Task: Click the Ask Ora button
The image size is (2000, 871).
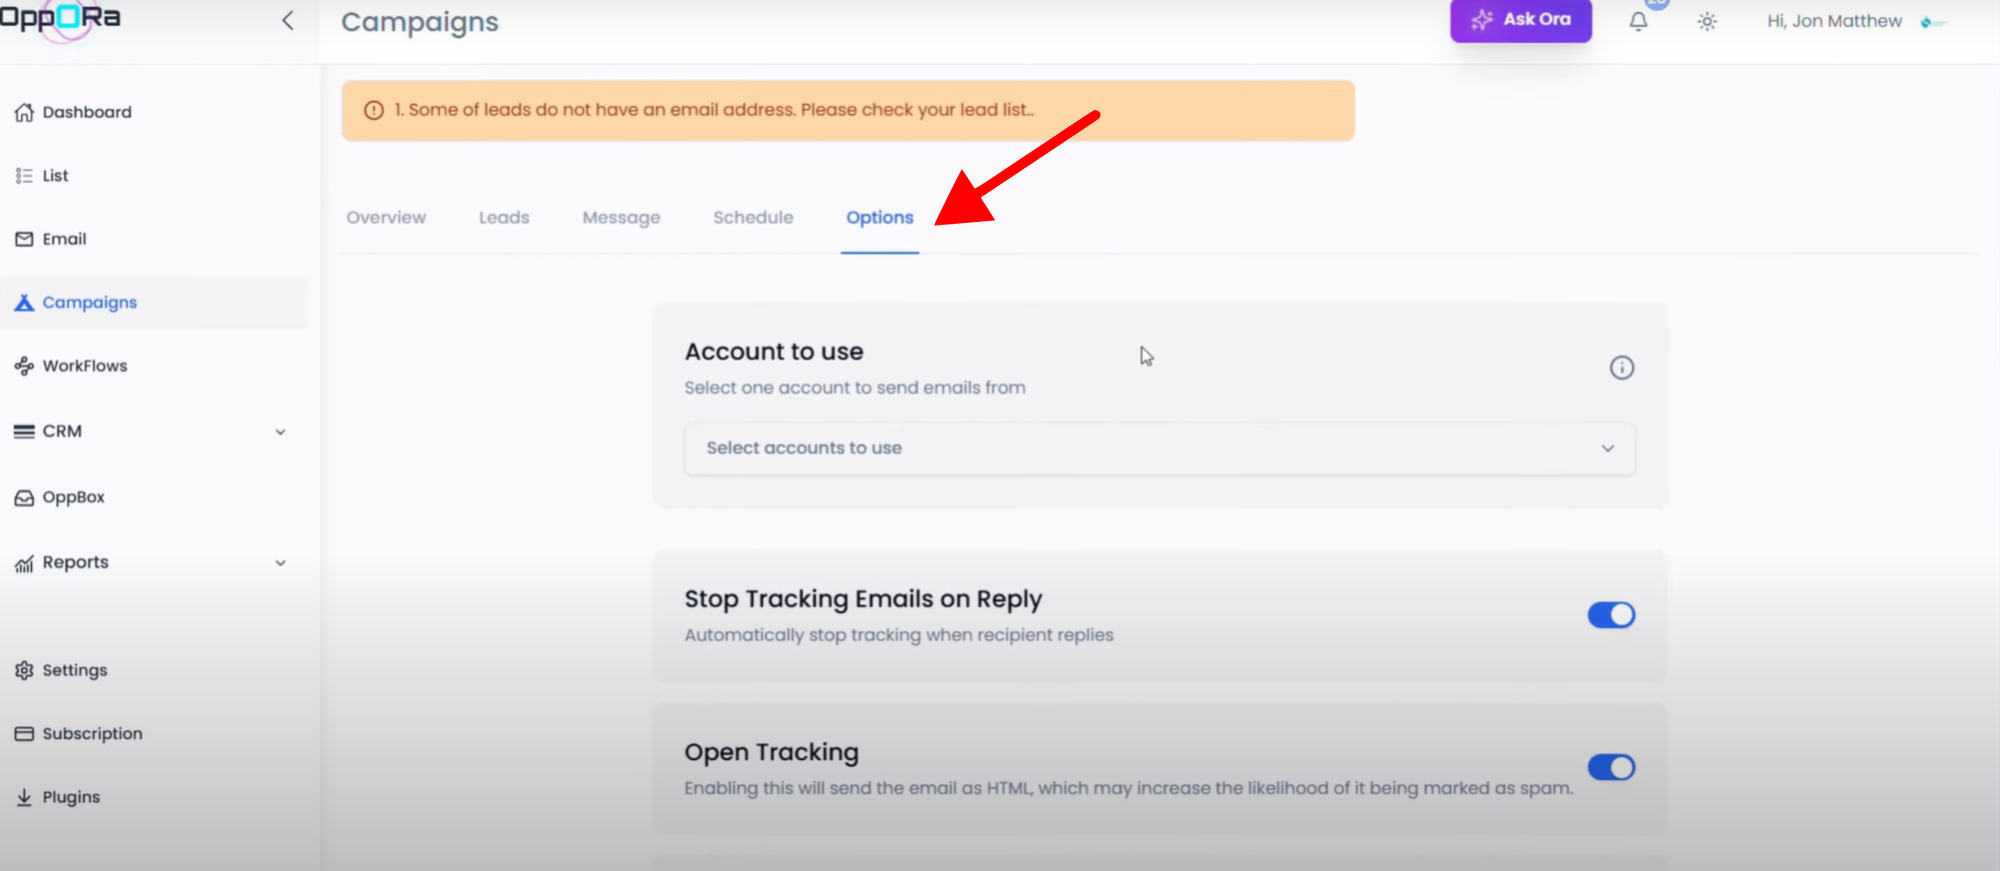Action: 1520,20
